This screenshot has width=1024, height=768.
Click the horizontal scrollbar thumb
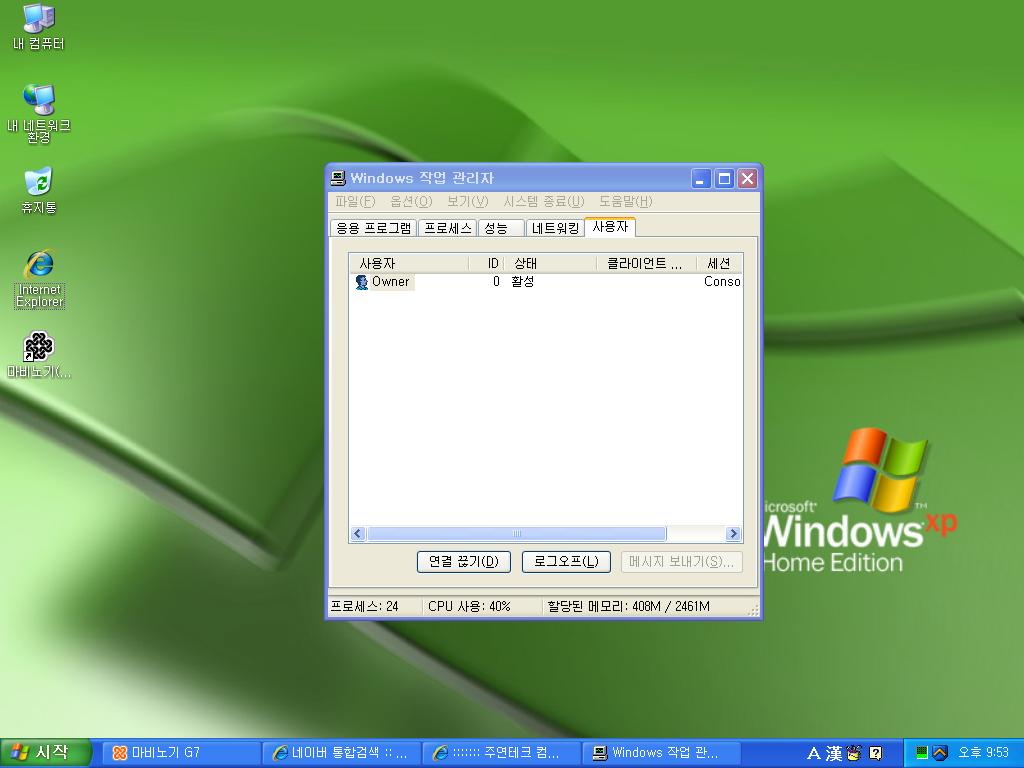(516, 534)
